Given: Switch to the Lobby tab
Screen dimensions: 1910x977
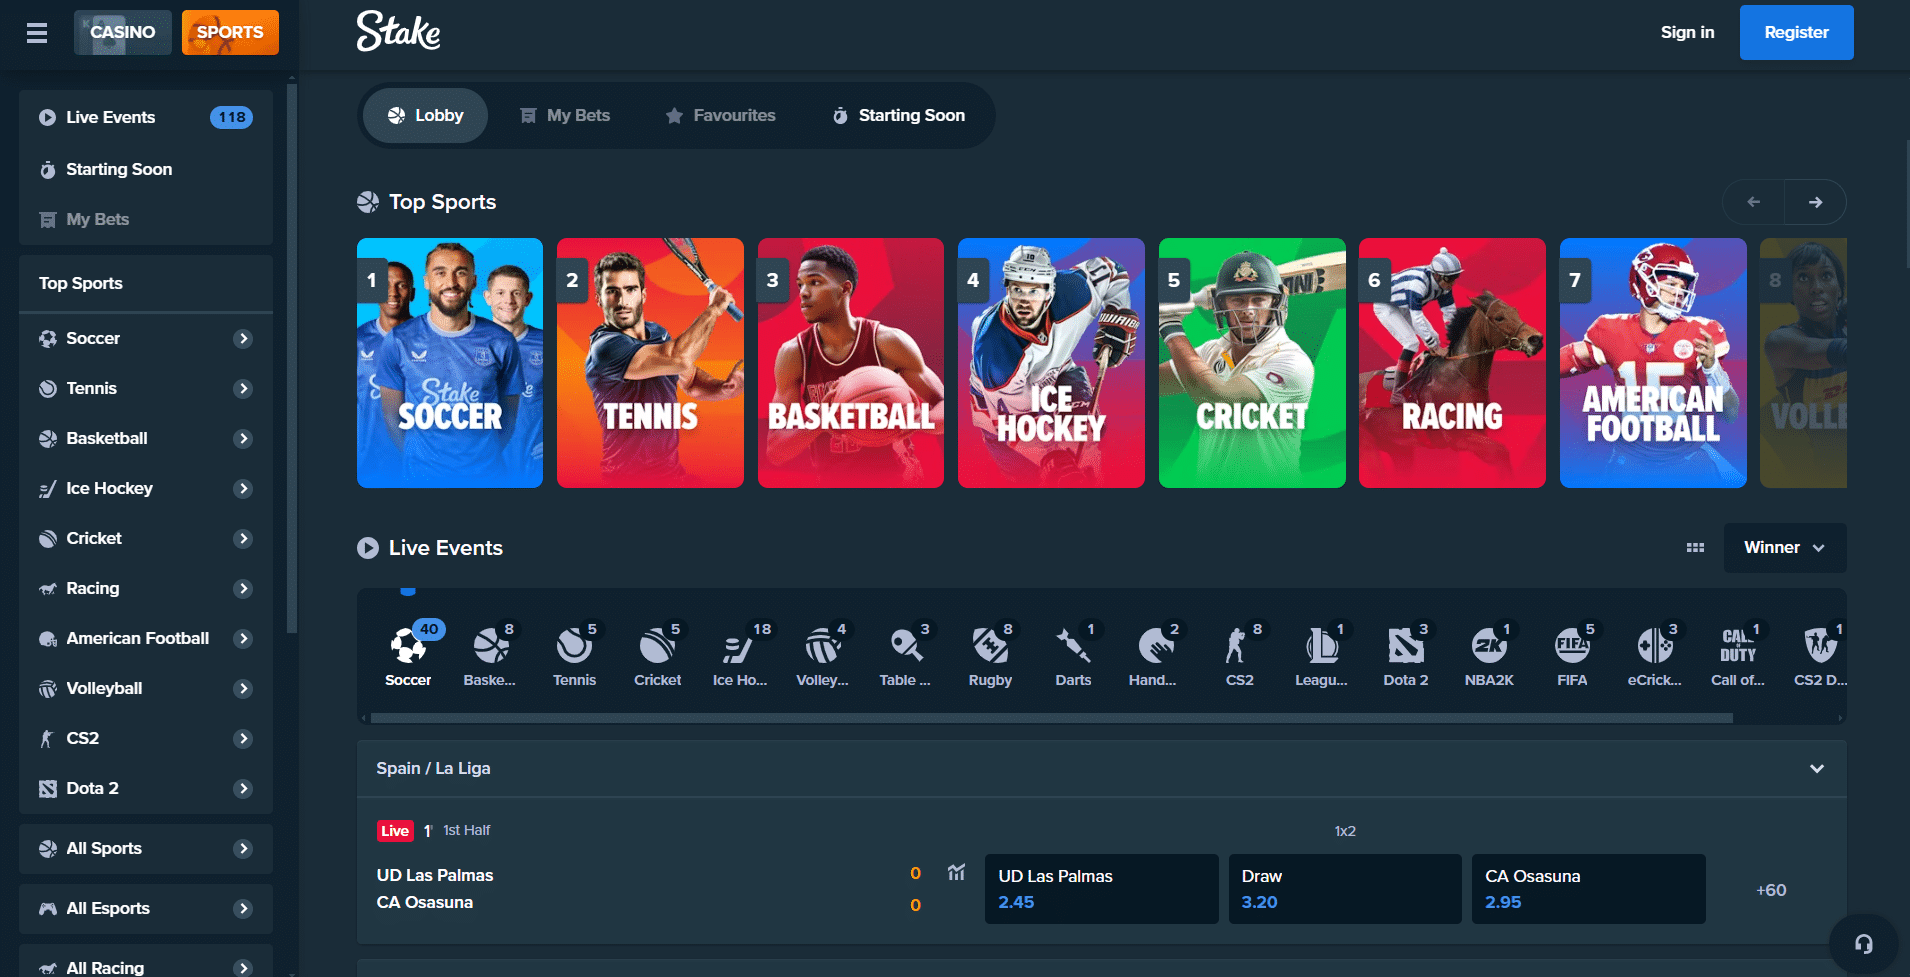Looking at the screenshot, I should coord(425,116).
